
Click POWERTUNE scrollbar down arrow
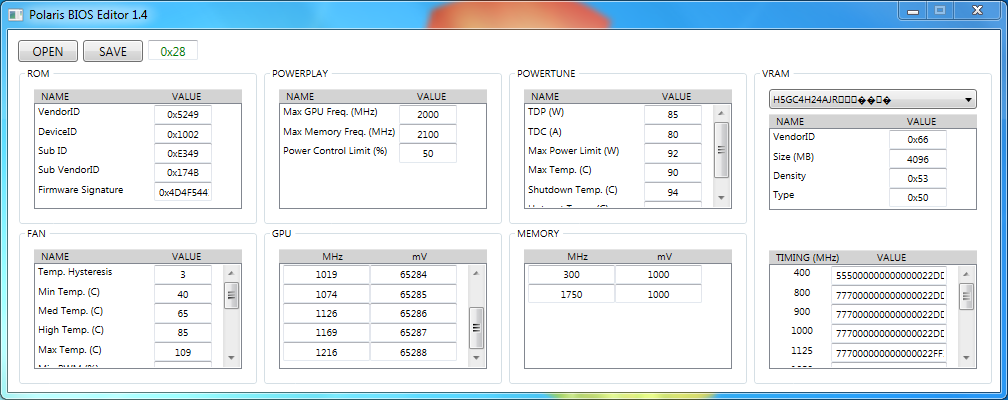tap(721, 198)
